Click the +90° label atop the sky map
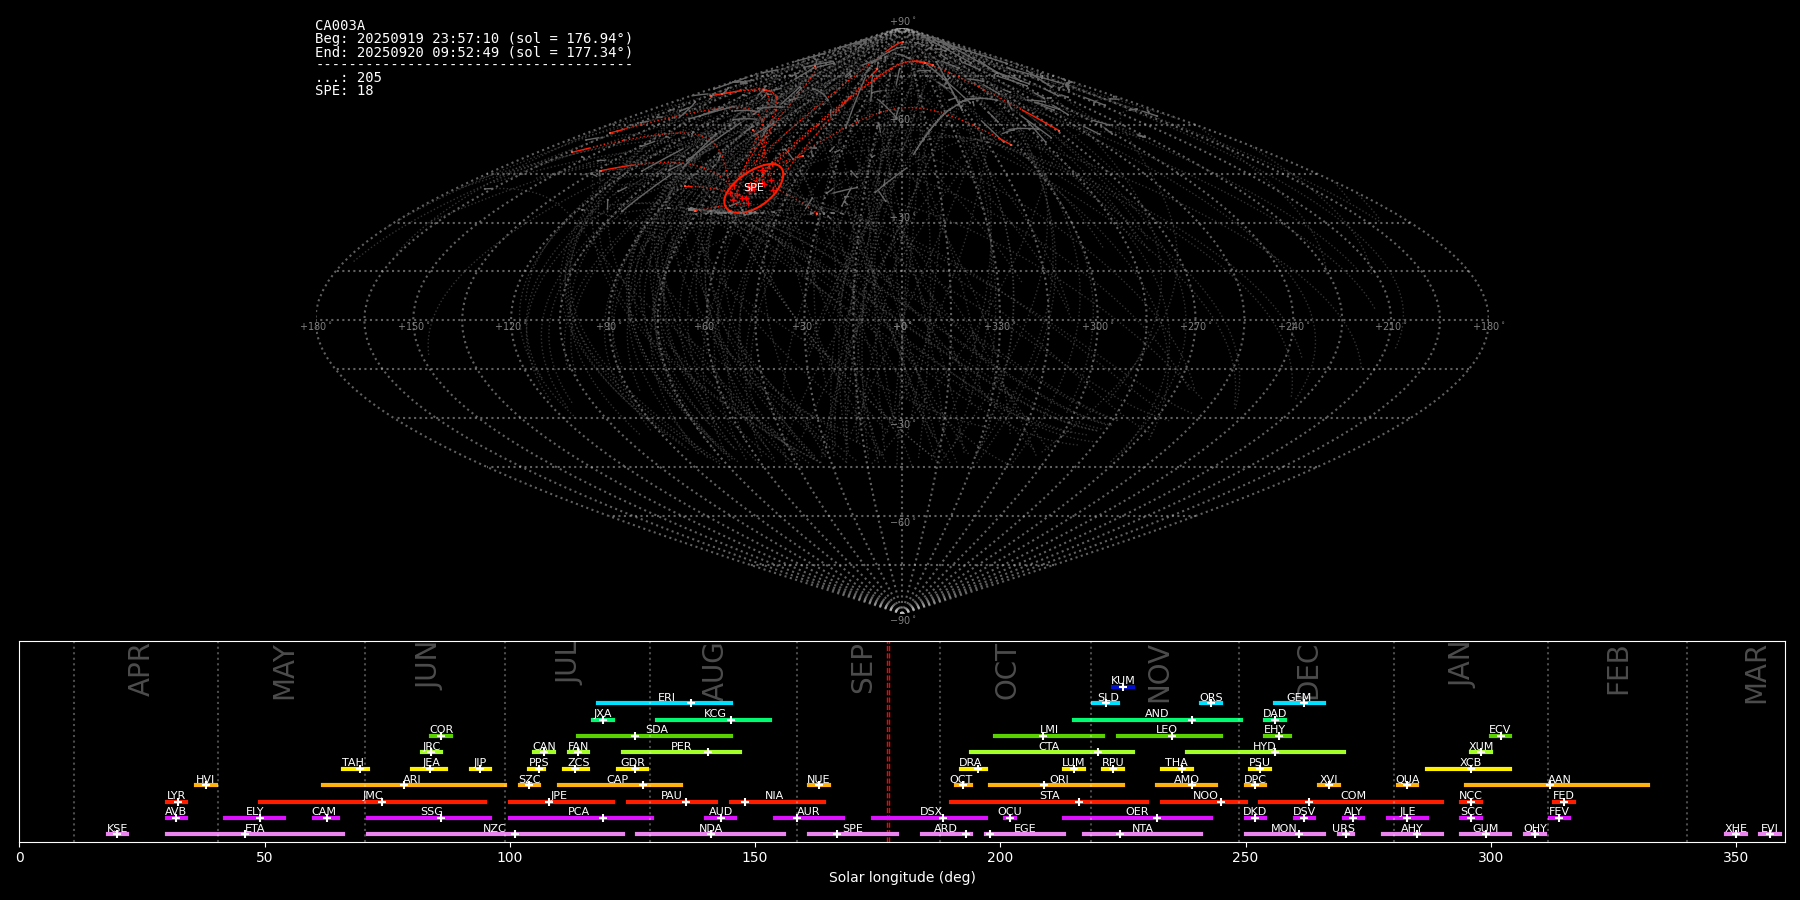This screenshot has height=900, width=1800. pos(902,22)
